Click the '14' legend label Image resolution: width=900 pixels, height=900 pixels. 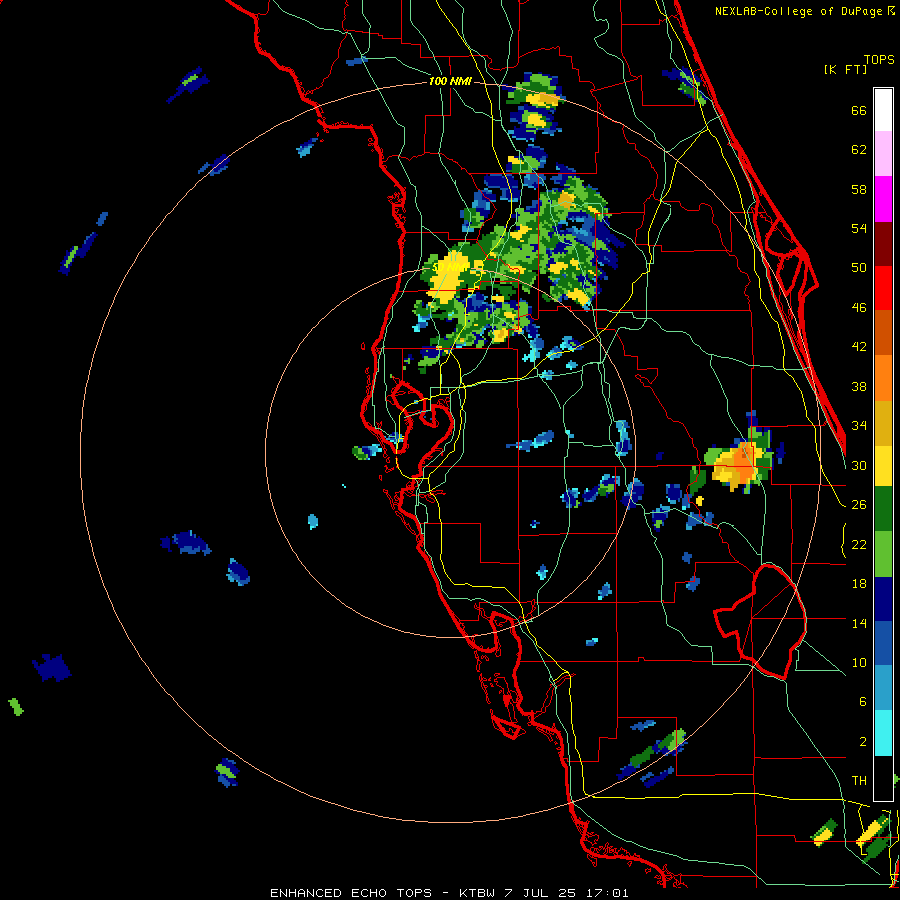tap(859, 623)
